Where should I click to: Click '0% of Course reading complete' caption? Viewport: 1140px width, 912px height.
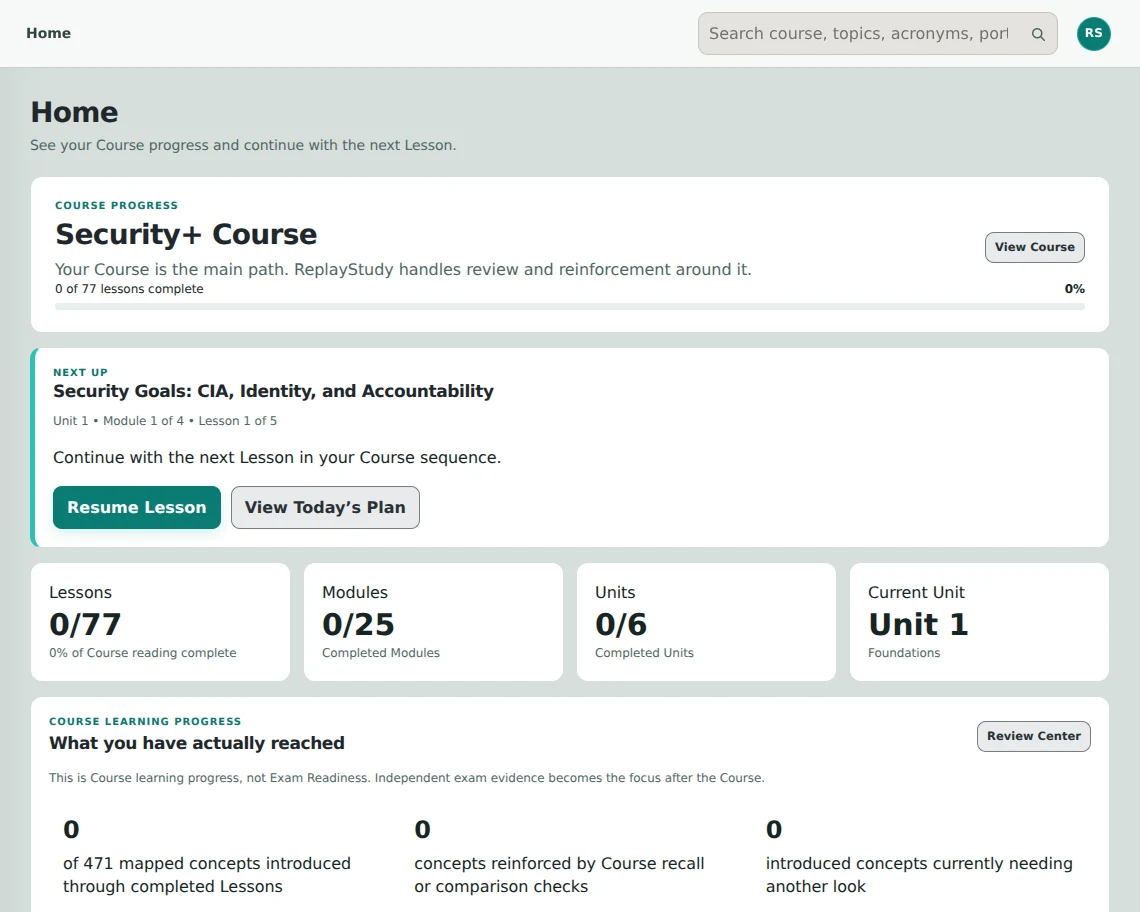tap(142, 653)
